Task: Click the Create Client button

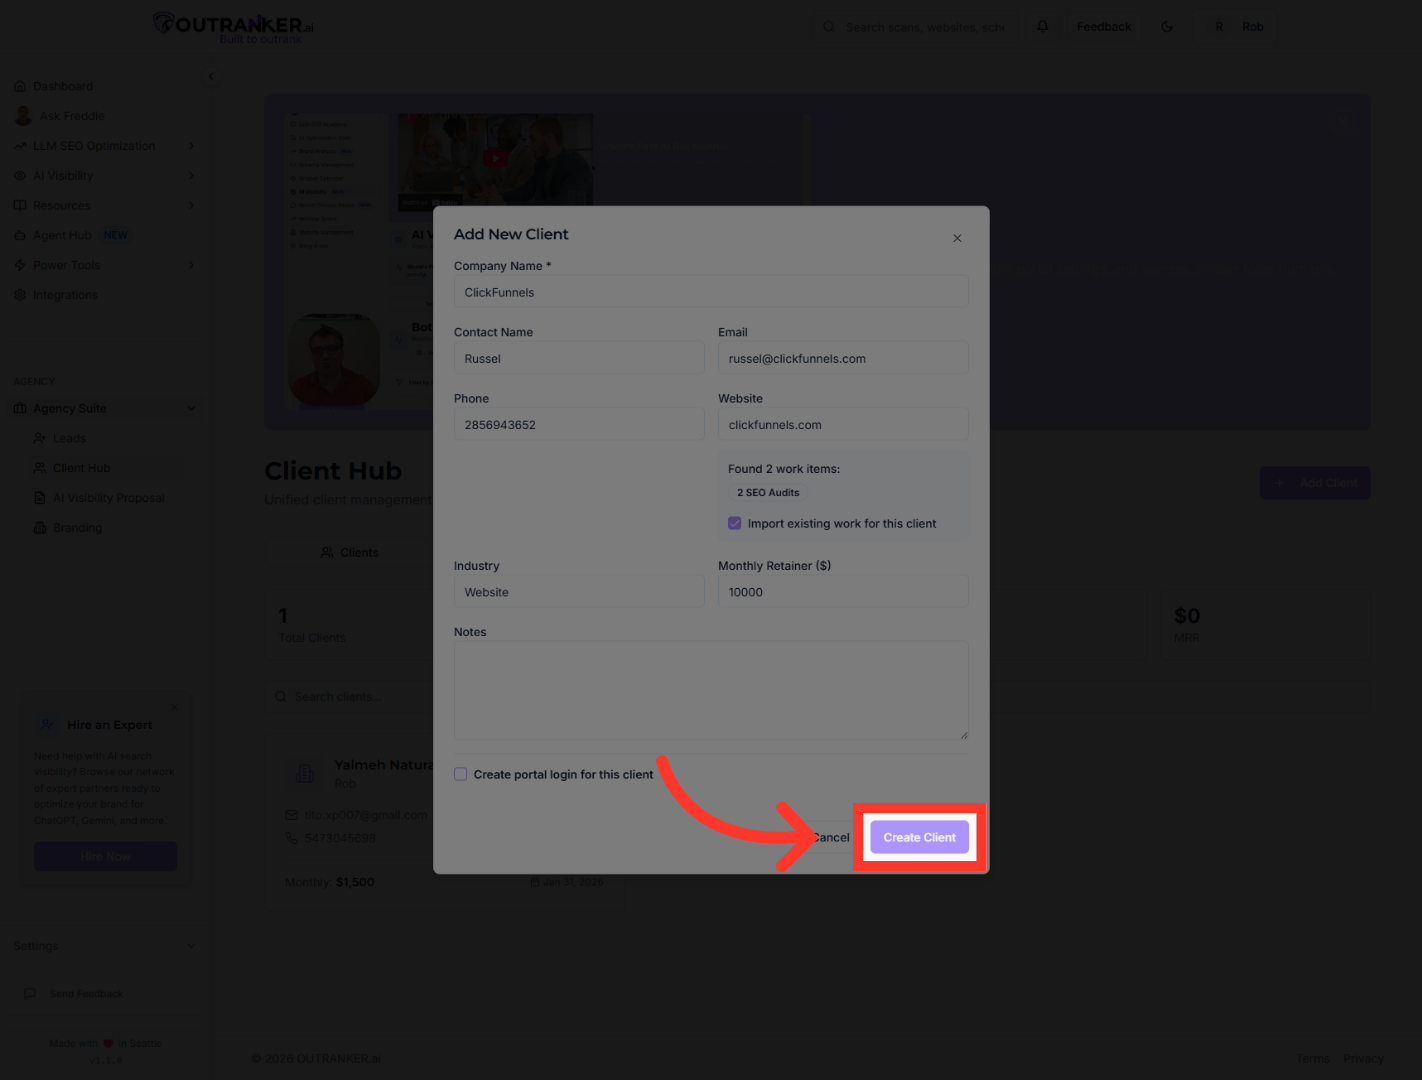Action: click(920, 838)
